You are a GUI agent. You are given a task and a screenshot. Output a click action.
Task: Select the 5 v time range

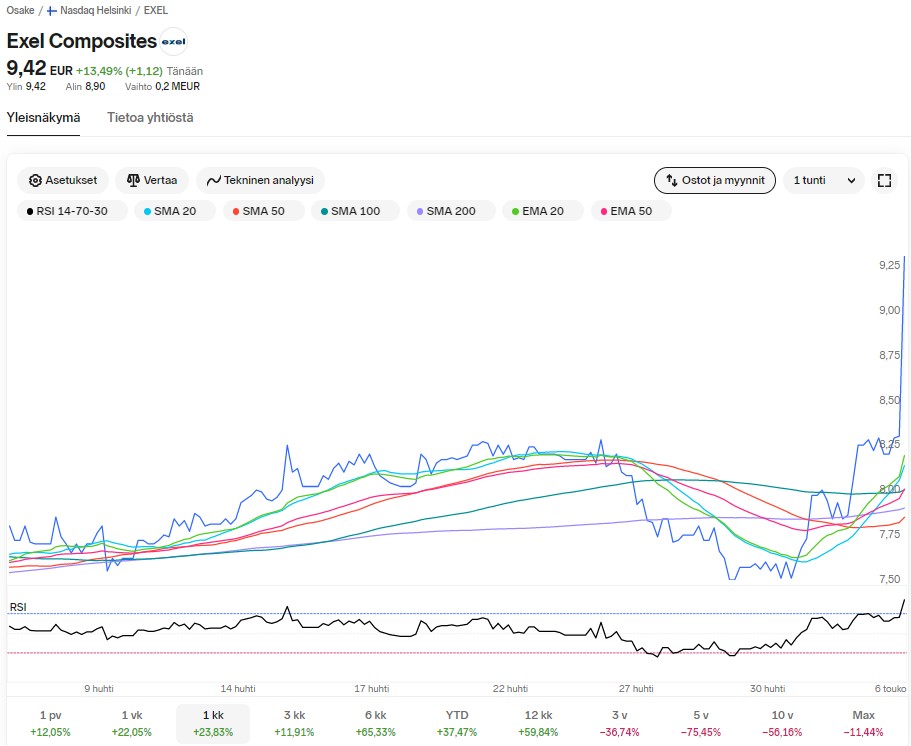click(x=701, y=723)
